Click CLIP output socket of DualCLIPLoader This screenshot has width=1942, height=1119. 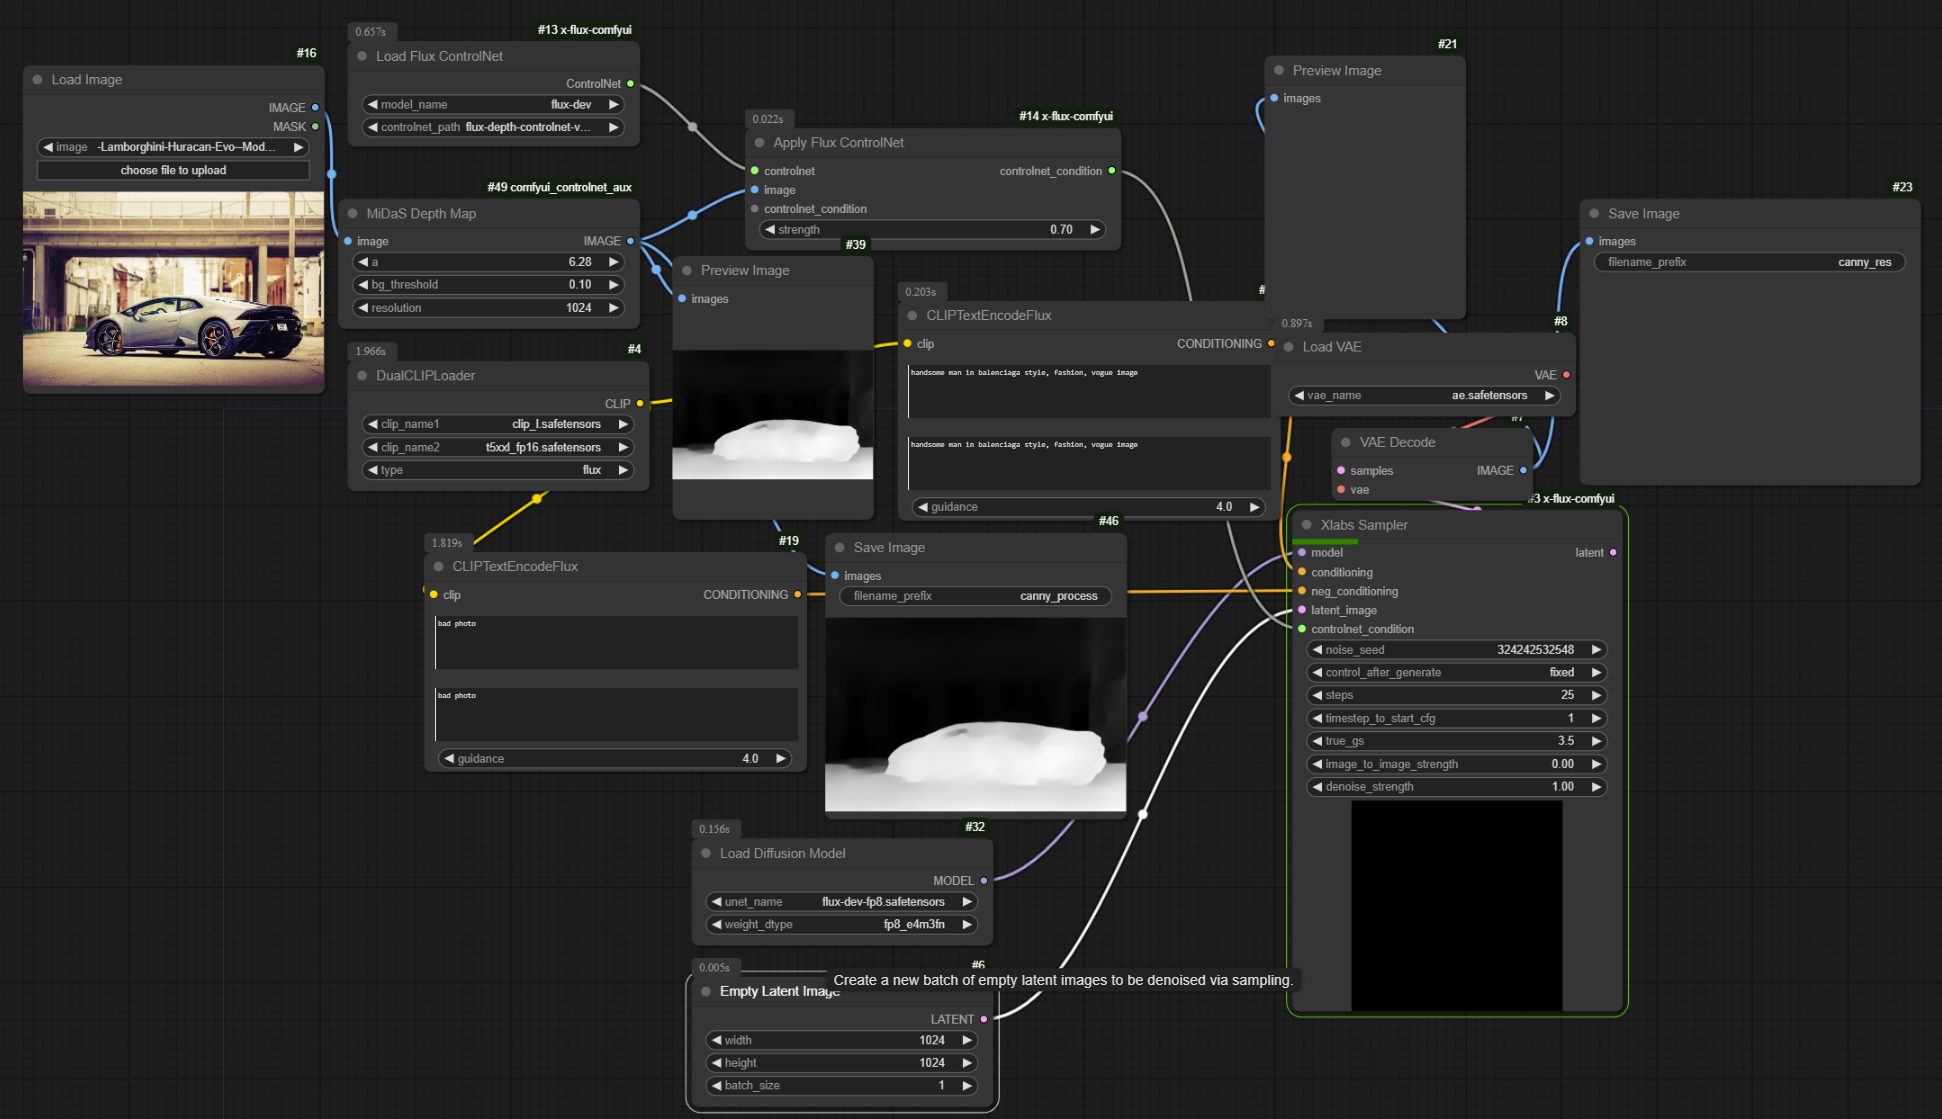pyautogui.click(x=640, y=404)
